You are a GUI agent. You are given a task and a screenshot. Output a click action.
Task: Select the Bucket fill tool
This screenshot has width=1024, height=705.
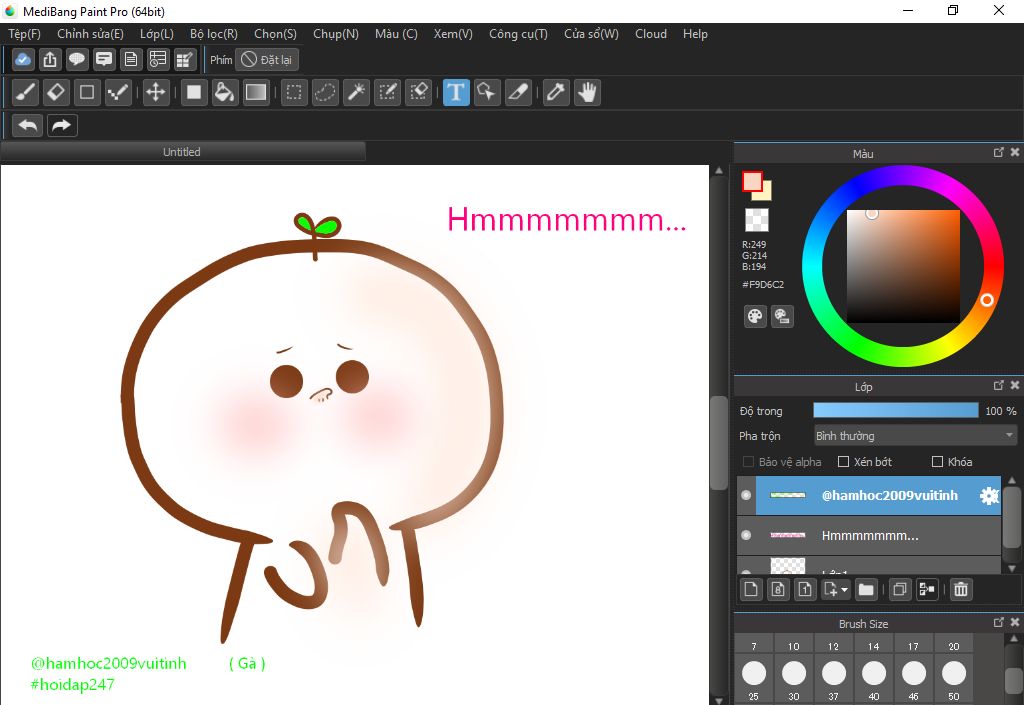click(224, 92)
